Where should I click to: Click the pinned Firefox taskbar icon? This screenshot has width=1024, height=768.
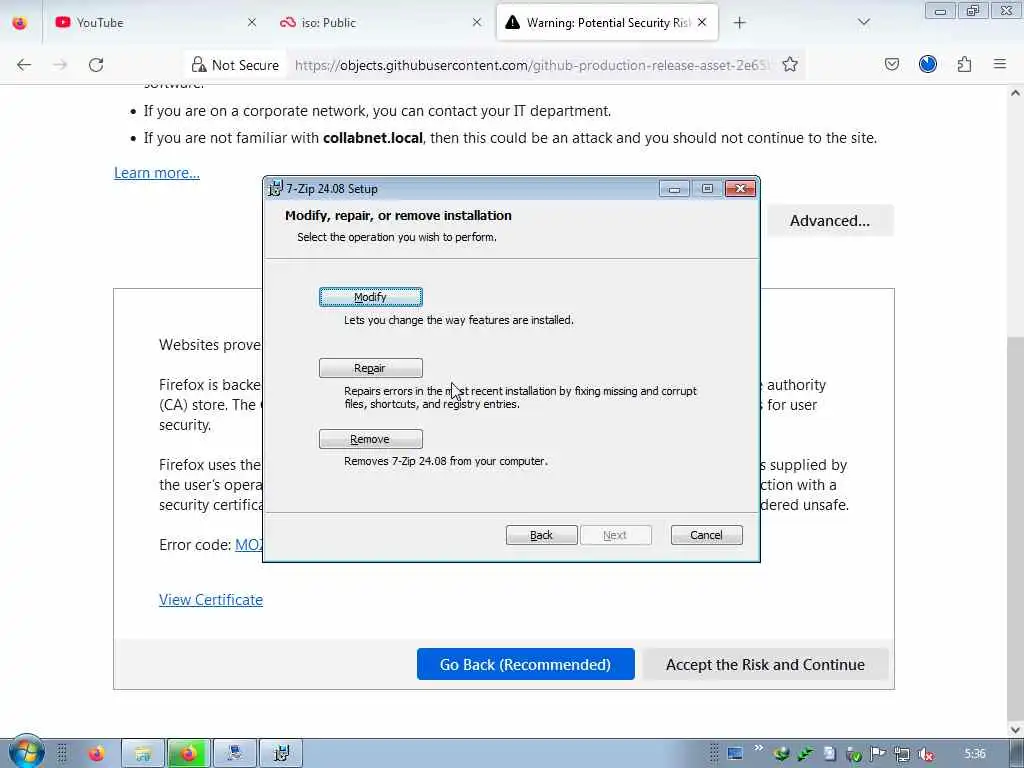(x=97, y=754)
